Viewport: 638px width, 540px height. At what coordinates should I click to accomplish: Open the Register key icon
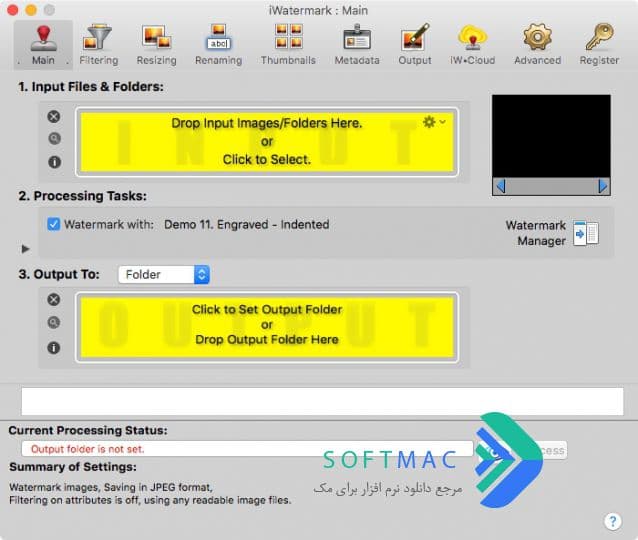tap(599, 37)
